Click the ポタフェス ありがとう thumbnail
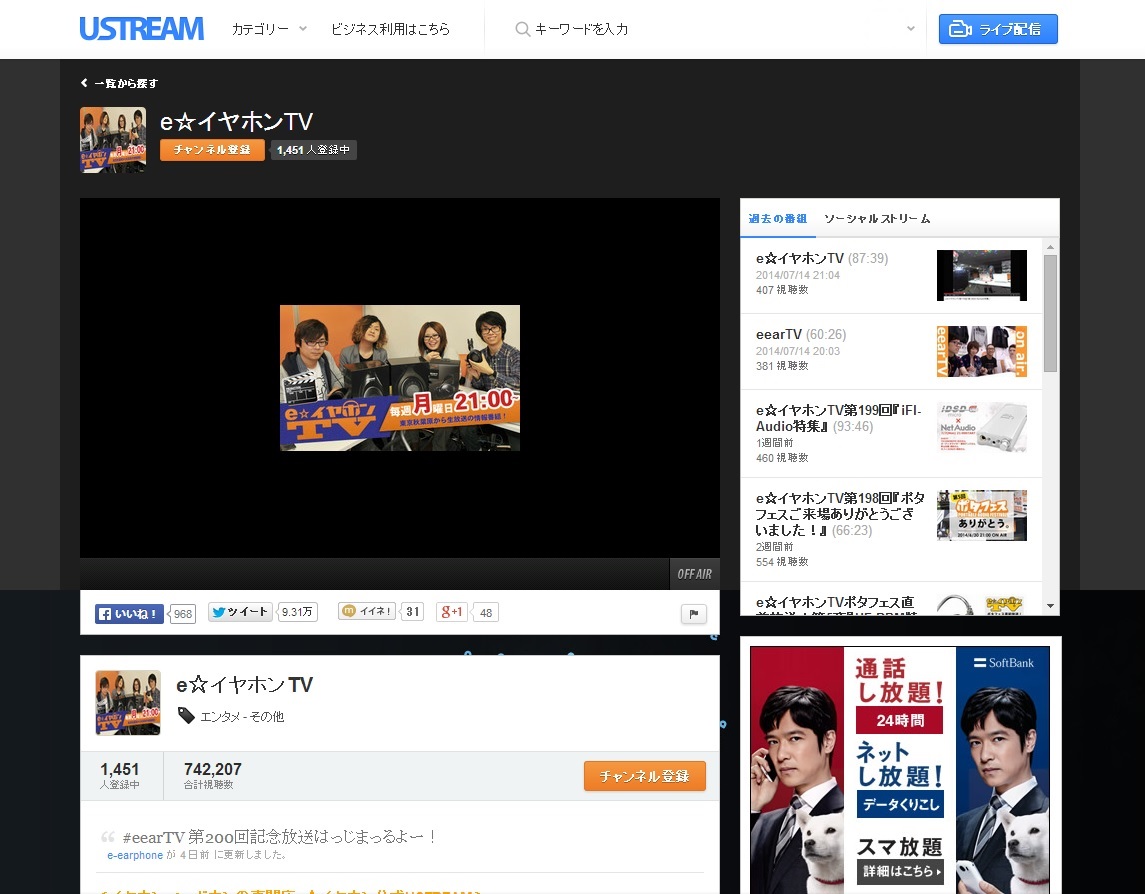 981,515
